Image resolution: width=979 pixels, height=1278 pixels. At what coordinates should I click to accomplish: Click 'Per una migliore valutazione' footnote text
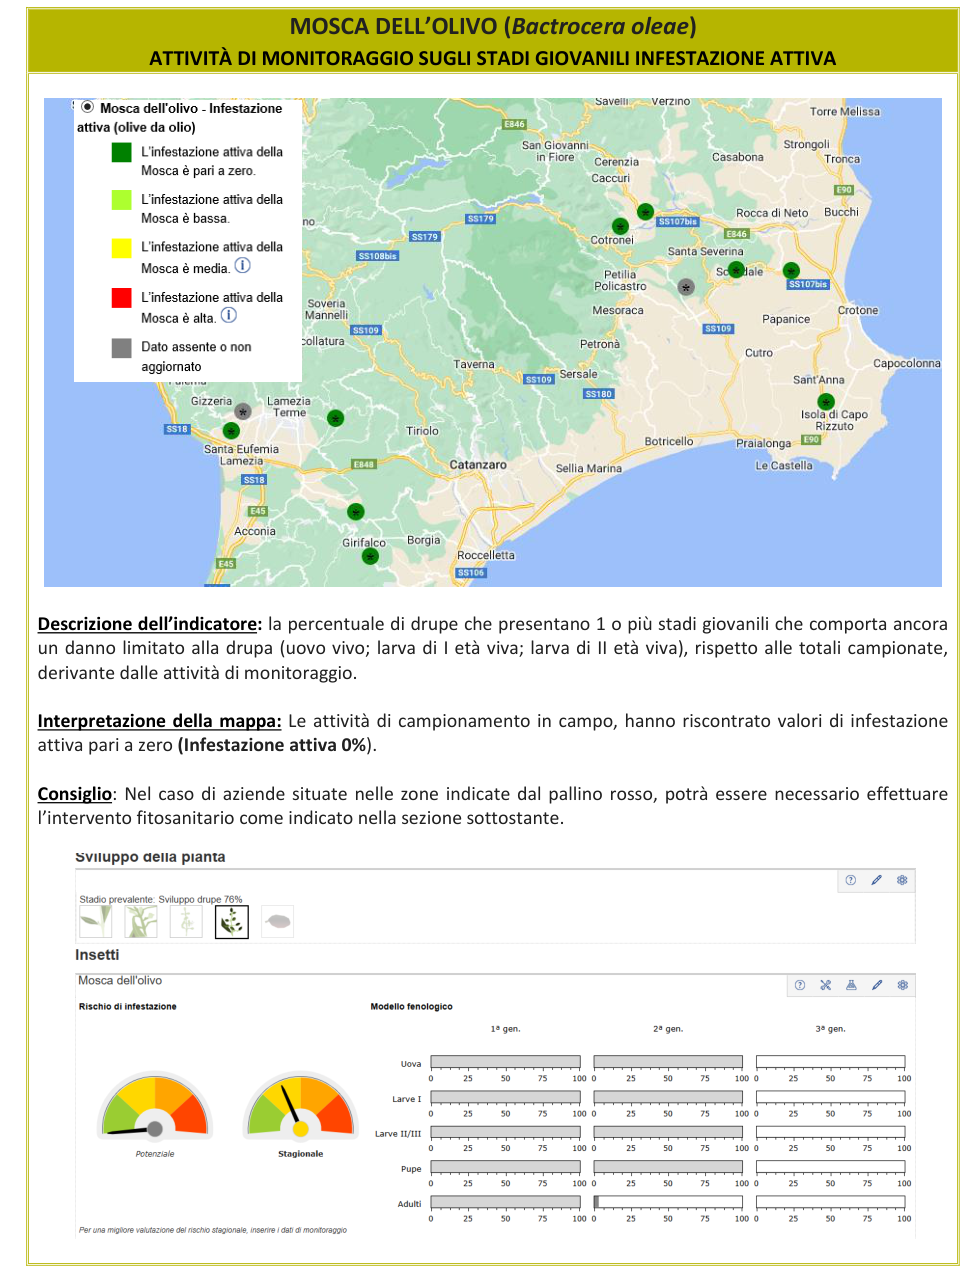pos(213,1230)
